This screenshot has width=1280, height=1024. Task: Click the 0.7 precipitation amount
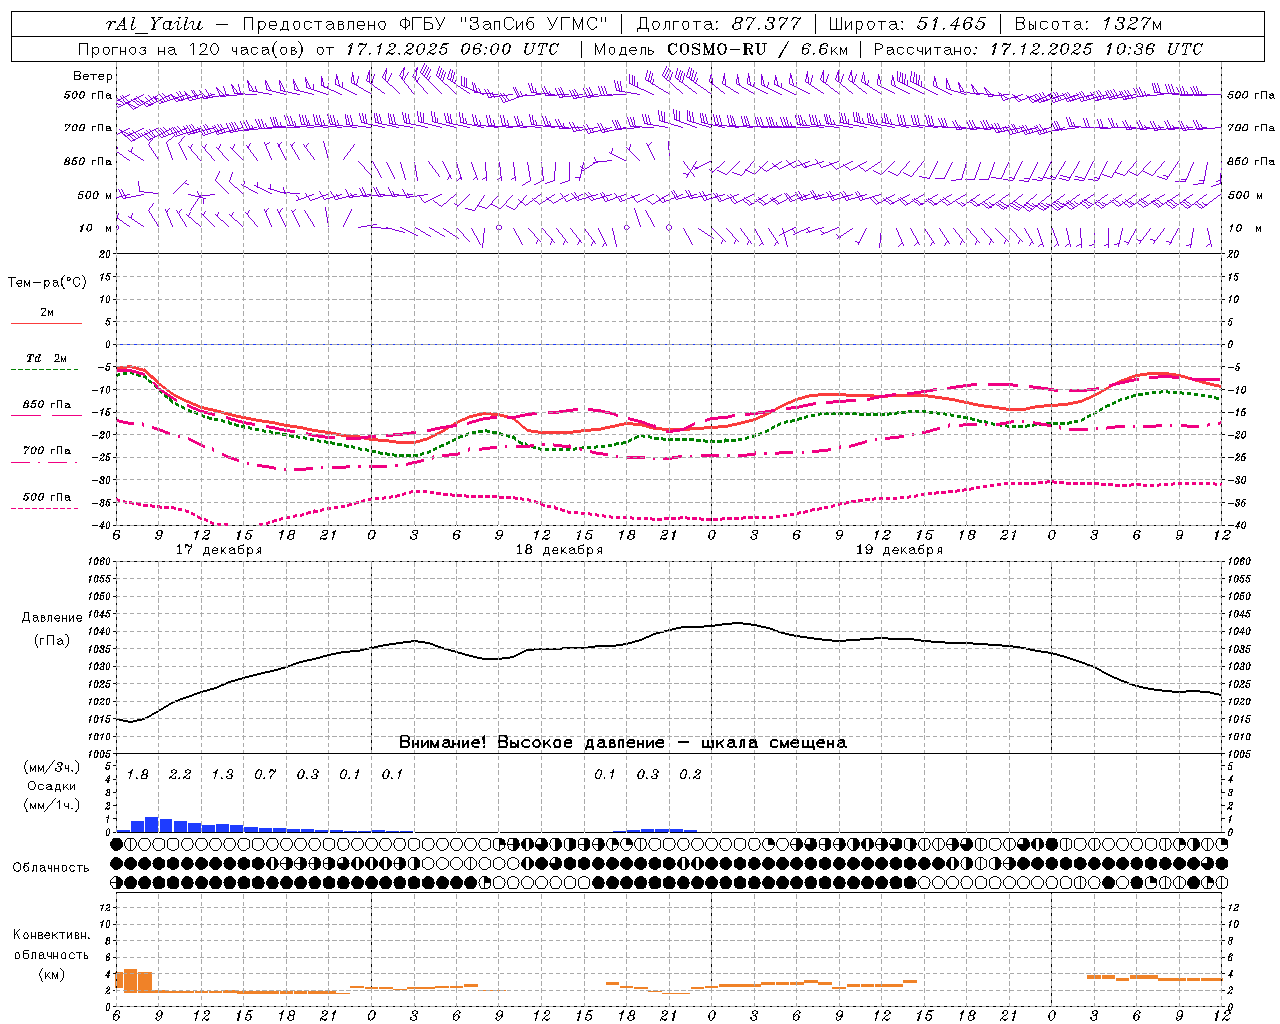tap(265, 775)
